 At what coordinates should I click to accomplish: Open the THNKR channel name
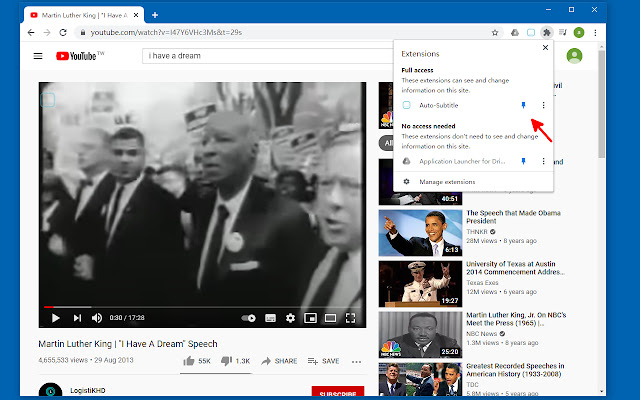point(477,232)
